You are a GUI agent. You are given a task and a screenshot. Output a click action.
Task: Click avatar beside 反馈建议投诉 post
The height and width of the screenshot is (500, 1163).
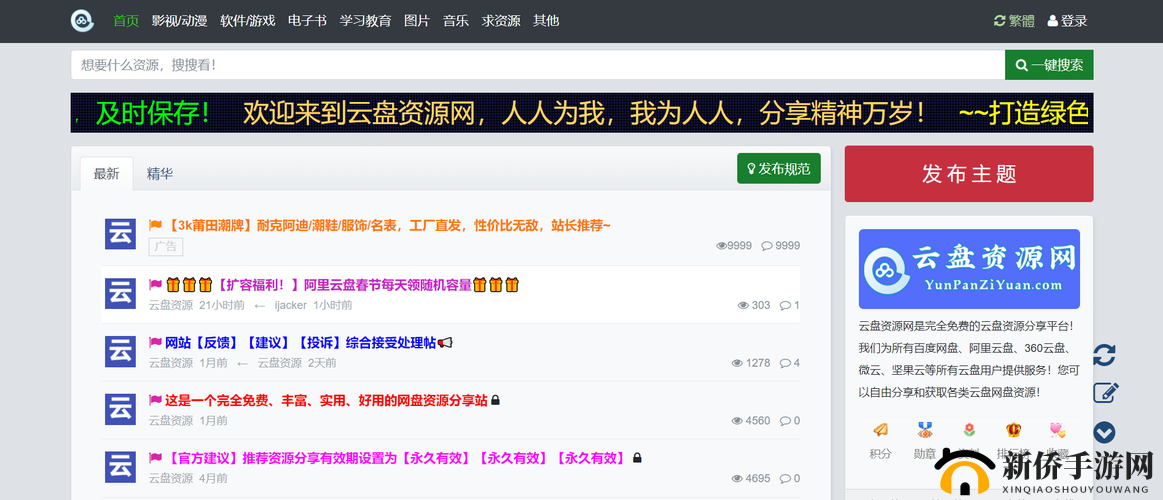(x=119, y=350)
